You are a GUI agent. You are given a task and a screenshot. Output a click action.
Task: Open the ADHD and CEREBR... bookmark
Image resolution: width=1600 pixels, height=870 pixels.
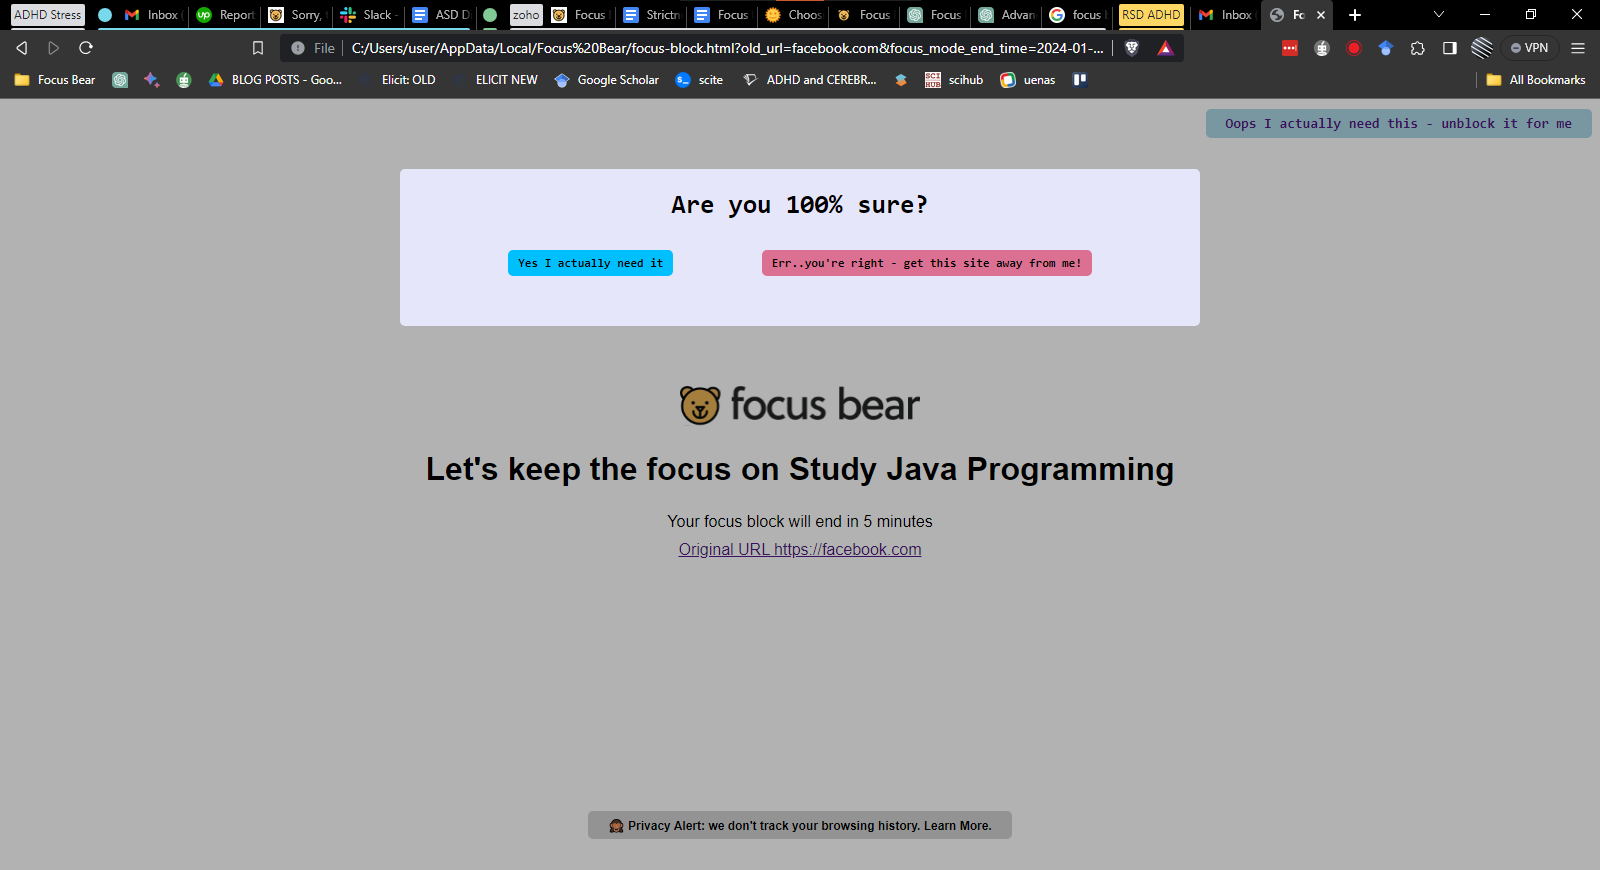point(810,80)
